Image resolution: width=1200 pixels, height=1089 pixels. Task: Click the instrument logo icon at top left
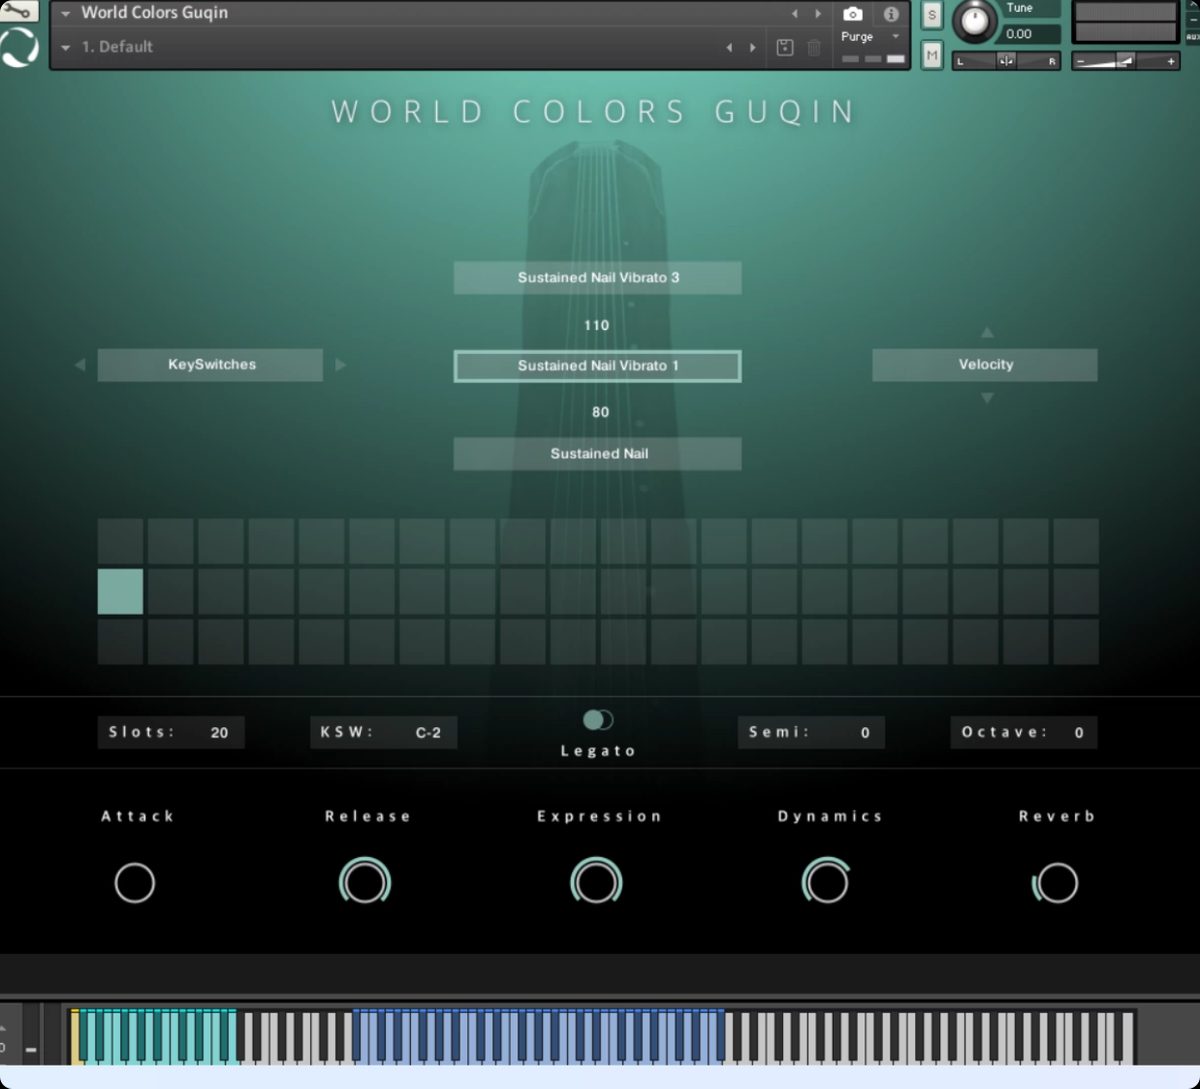[x=19, y=48]
